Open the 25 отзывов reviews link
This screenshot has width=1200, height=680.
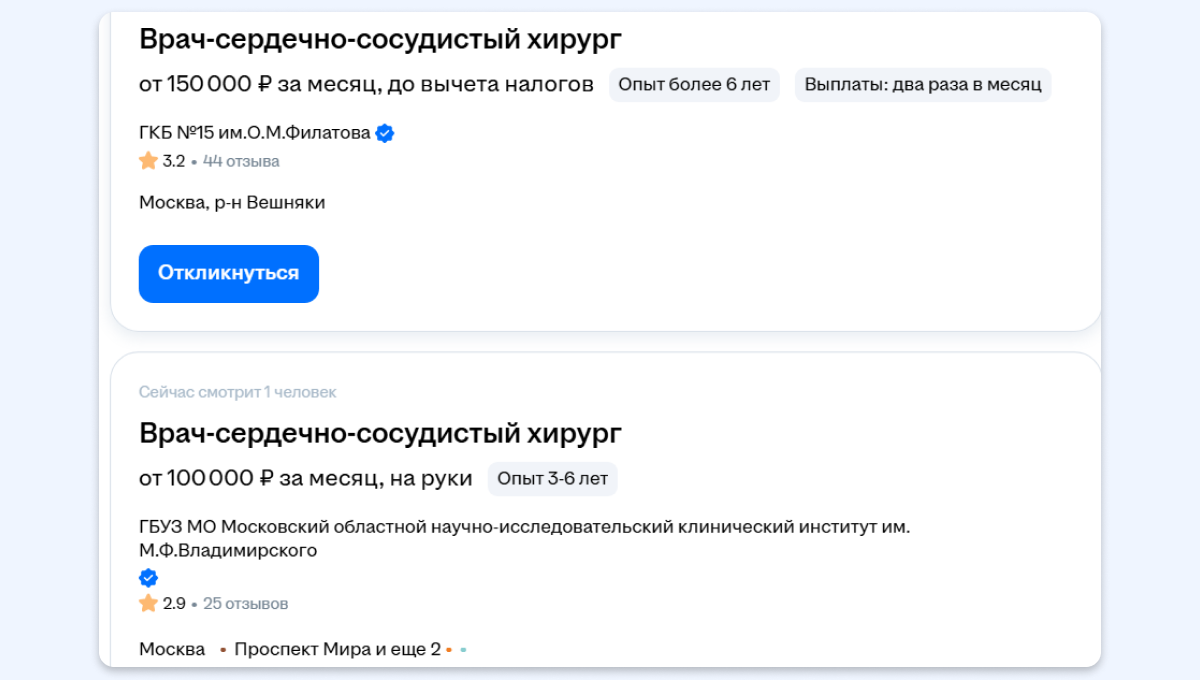pyautogui.click(x=245, y=604)
